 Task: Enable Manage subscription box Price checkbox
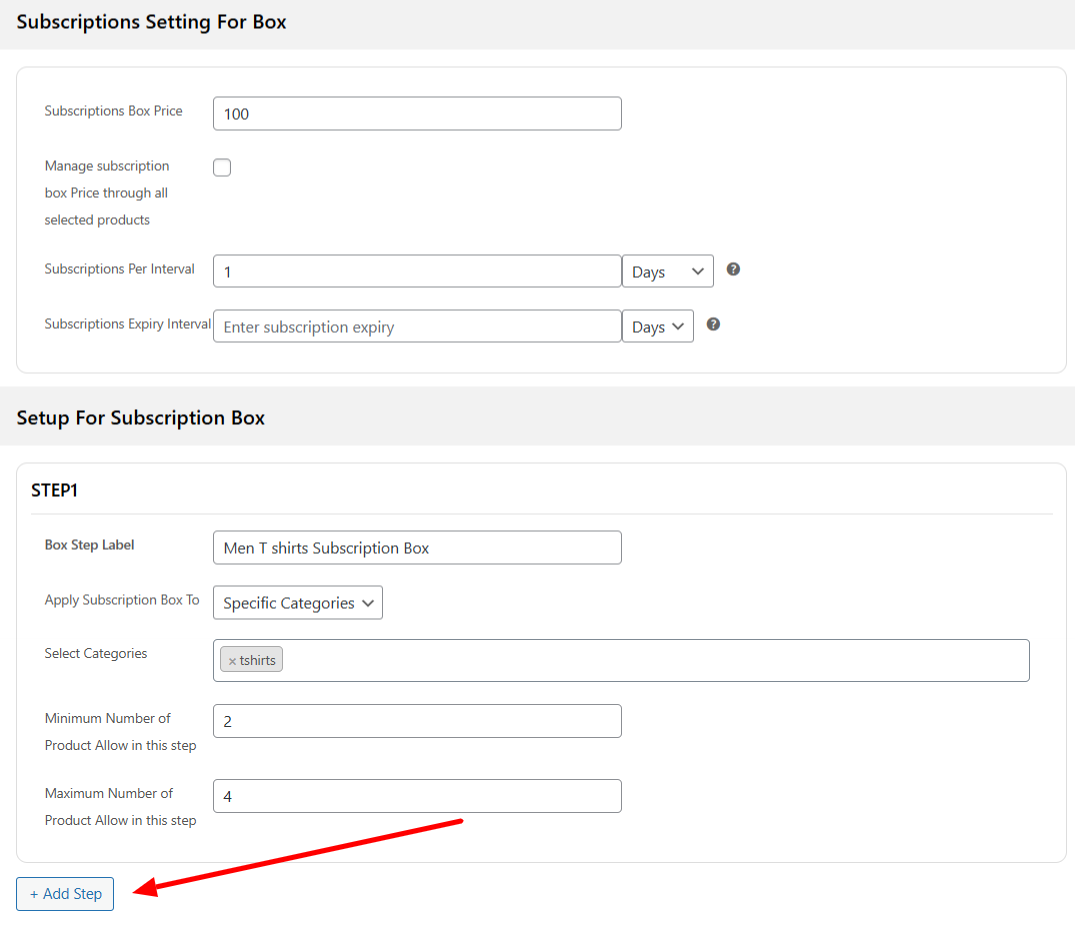(x=222, y=168)
